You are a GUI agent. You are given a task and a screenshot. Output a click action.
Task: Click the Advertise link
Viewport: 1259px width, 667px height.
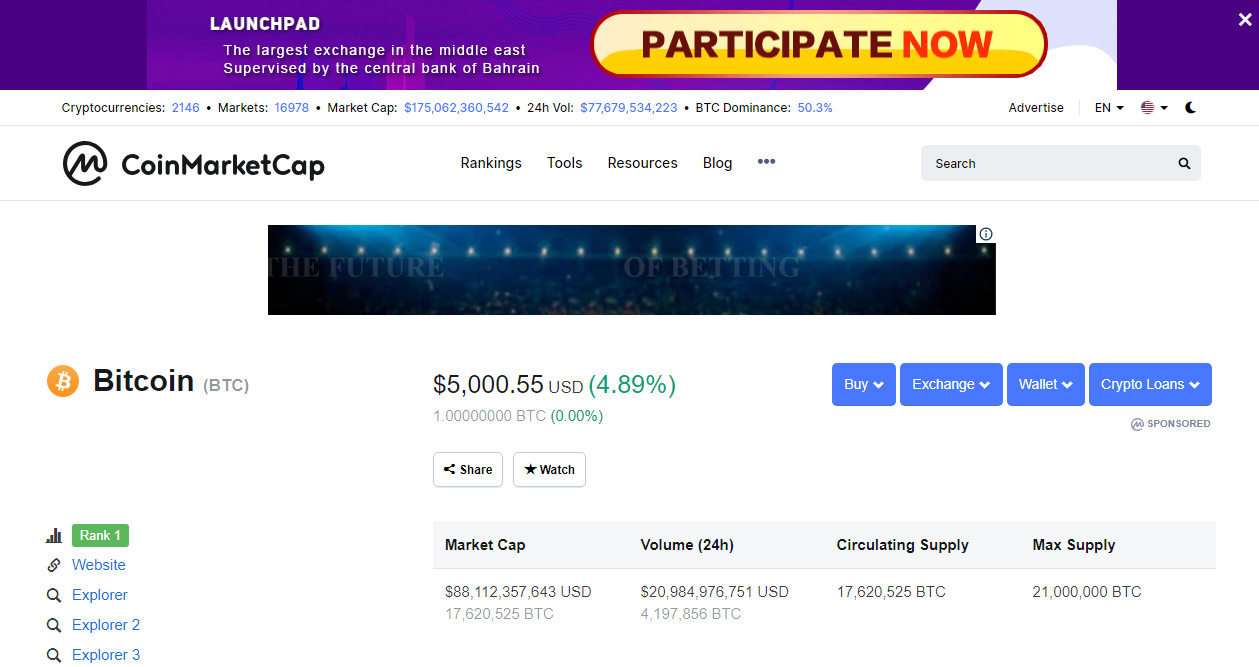(x=1036, y=108)
